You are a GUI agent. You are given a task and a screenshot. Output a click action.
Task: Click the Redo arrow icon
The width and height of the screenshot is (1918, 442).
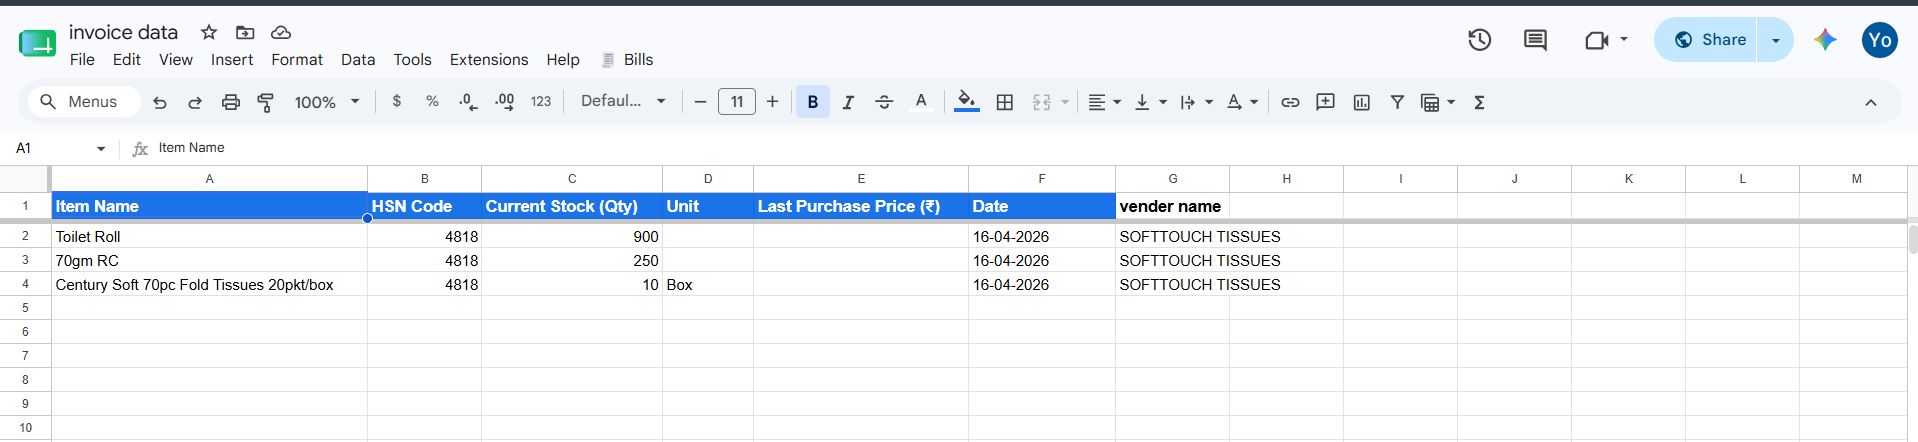coord(195,102)
